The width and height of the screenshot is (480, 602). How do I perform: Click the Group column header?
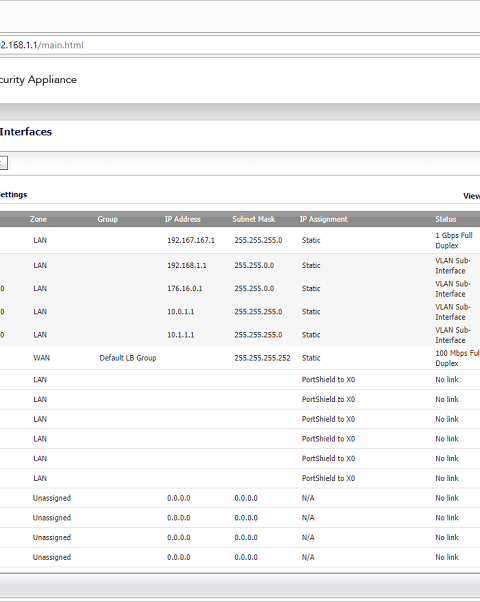(x=108, y=219)
